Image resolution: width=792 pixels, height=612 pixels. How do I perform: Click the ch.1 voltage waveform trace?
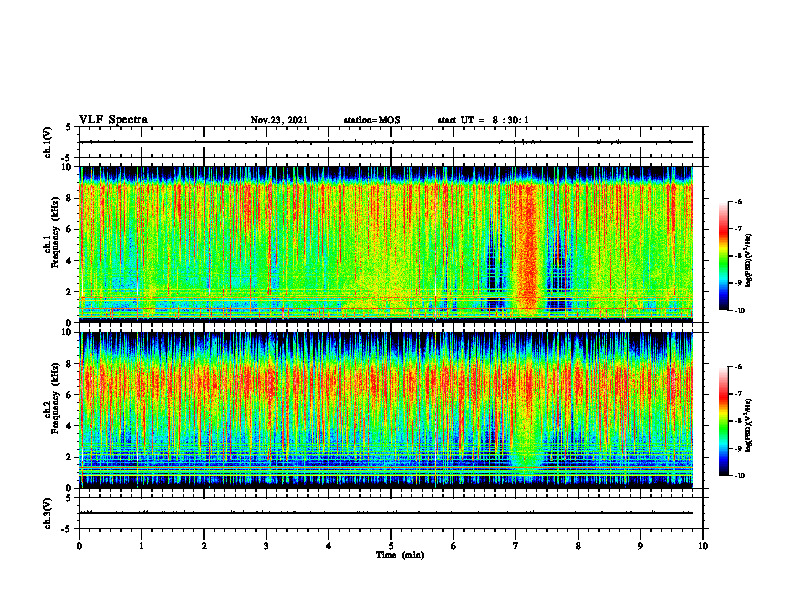(386, 142)
